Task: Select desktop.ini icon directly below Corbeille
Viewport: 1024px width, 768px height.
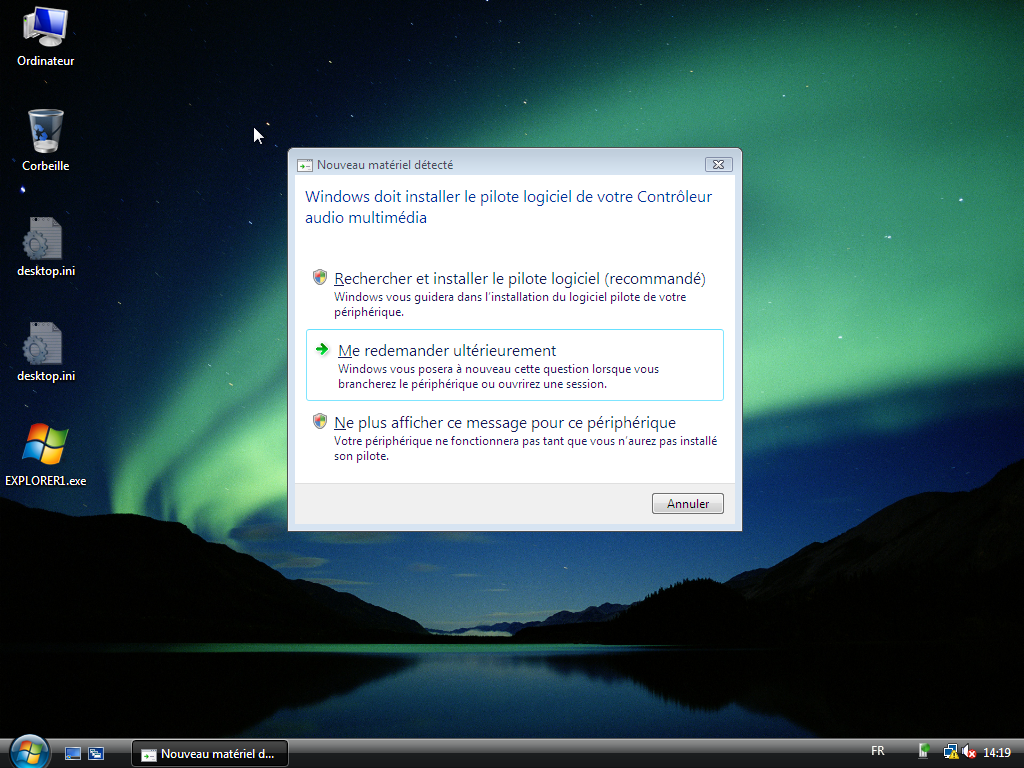Action: (45, 240)
